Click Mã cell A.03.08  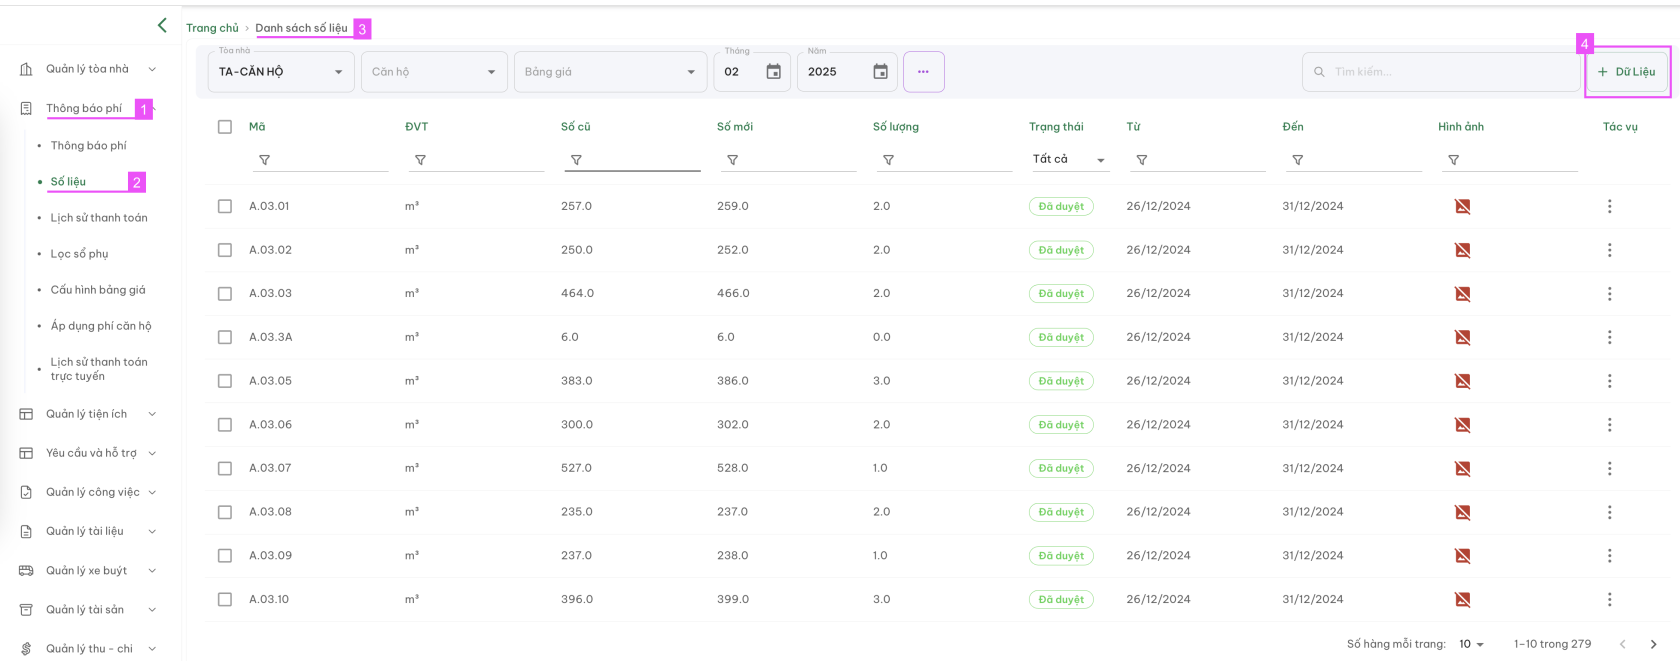(x=270, y=512)
